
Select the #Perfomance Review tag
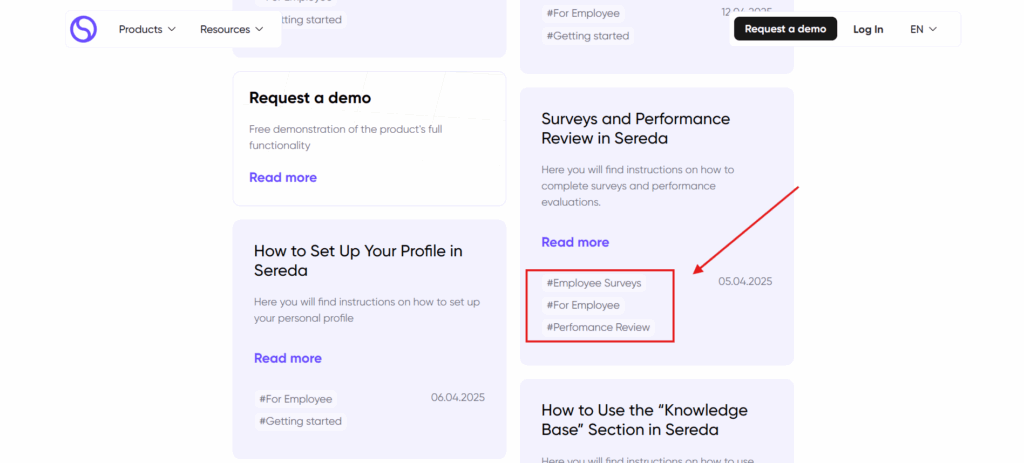coord(598,327)
